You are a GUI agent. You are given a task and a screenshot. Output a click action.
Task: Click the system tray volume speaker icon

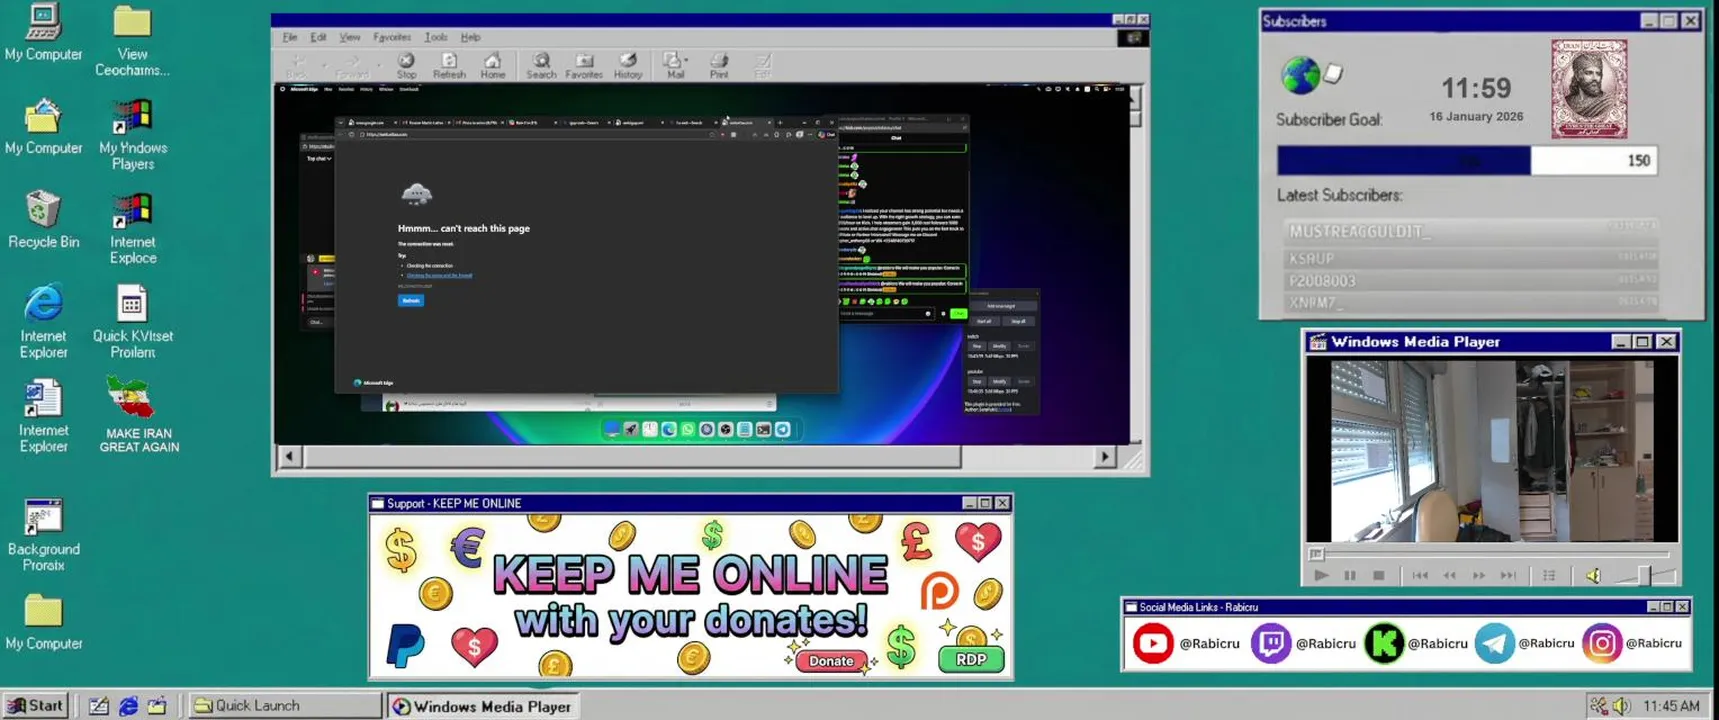[1621, 706]
